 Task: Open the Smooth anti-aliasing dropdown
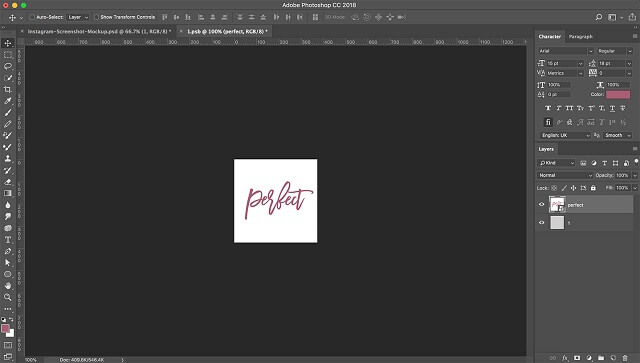[x=618, y=135]
